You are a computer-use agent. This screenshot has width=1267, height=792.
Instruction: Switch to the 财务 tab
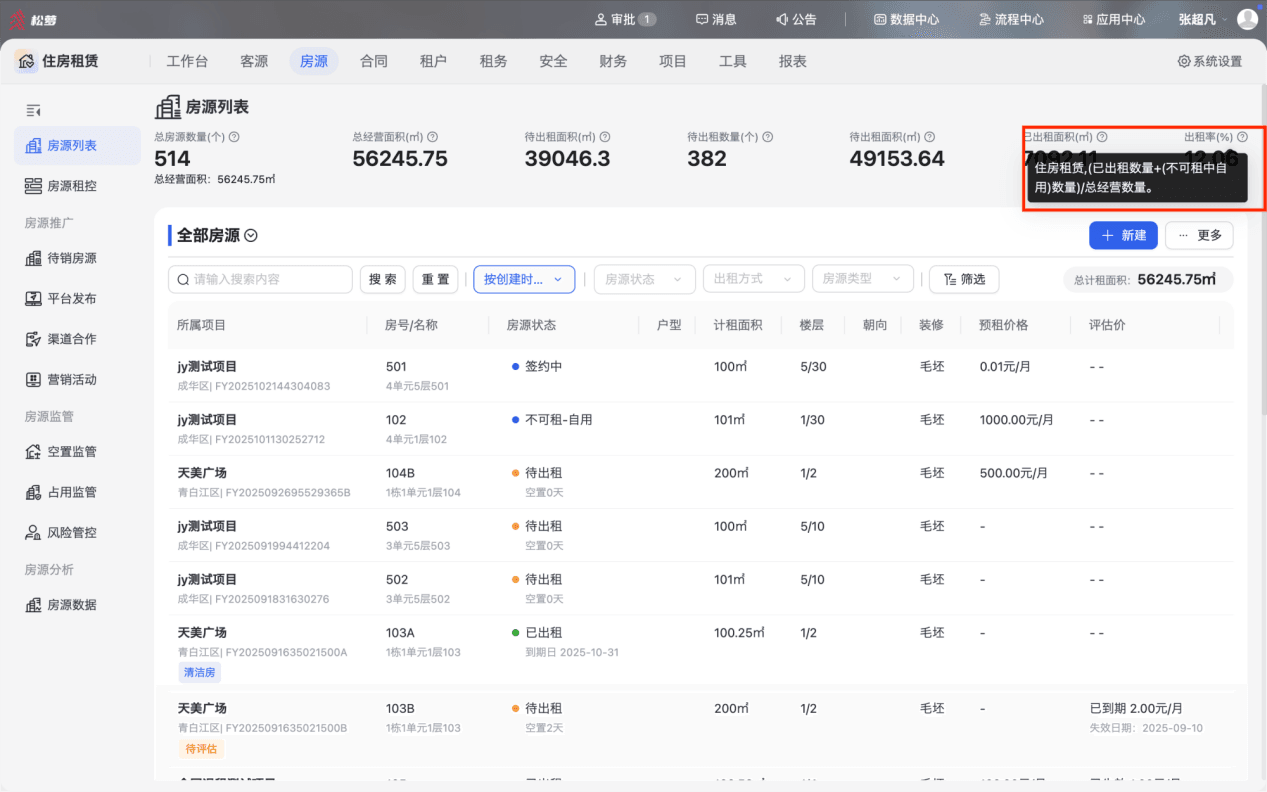pos(613,61)
